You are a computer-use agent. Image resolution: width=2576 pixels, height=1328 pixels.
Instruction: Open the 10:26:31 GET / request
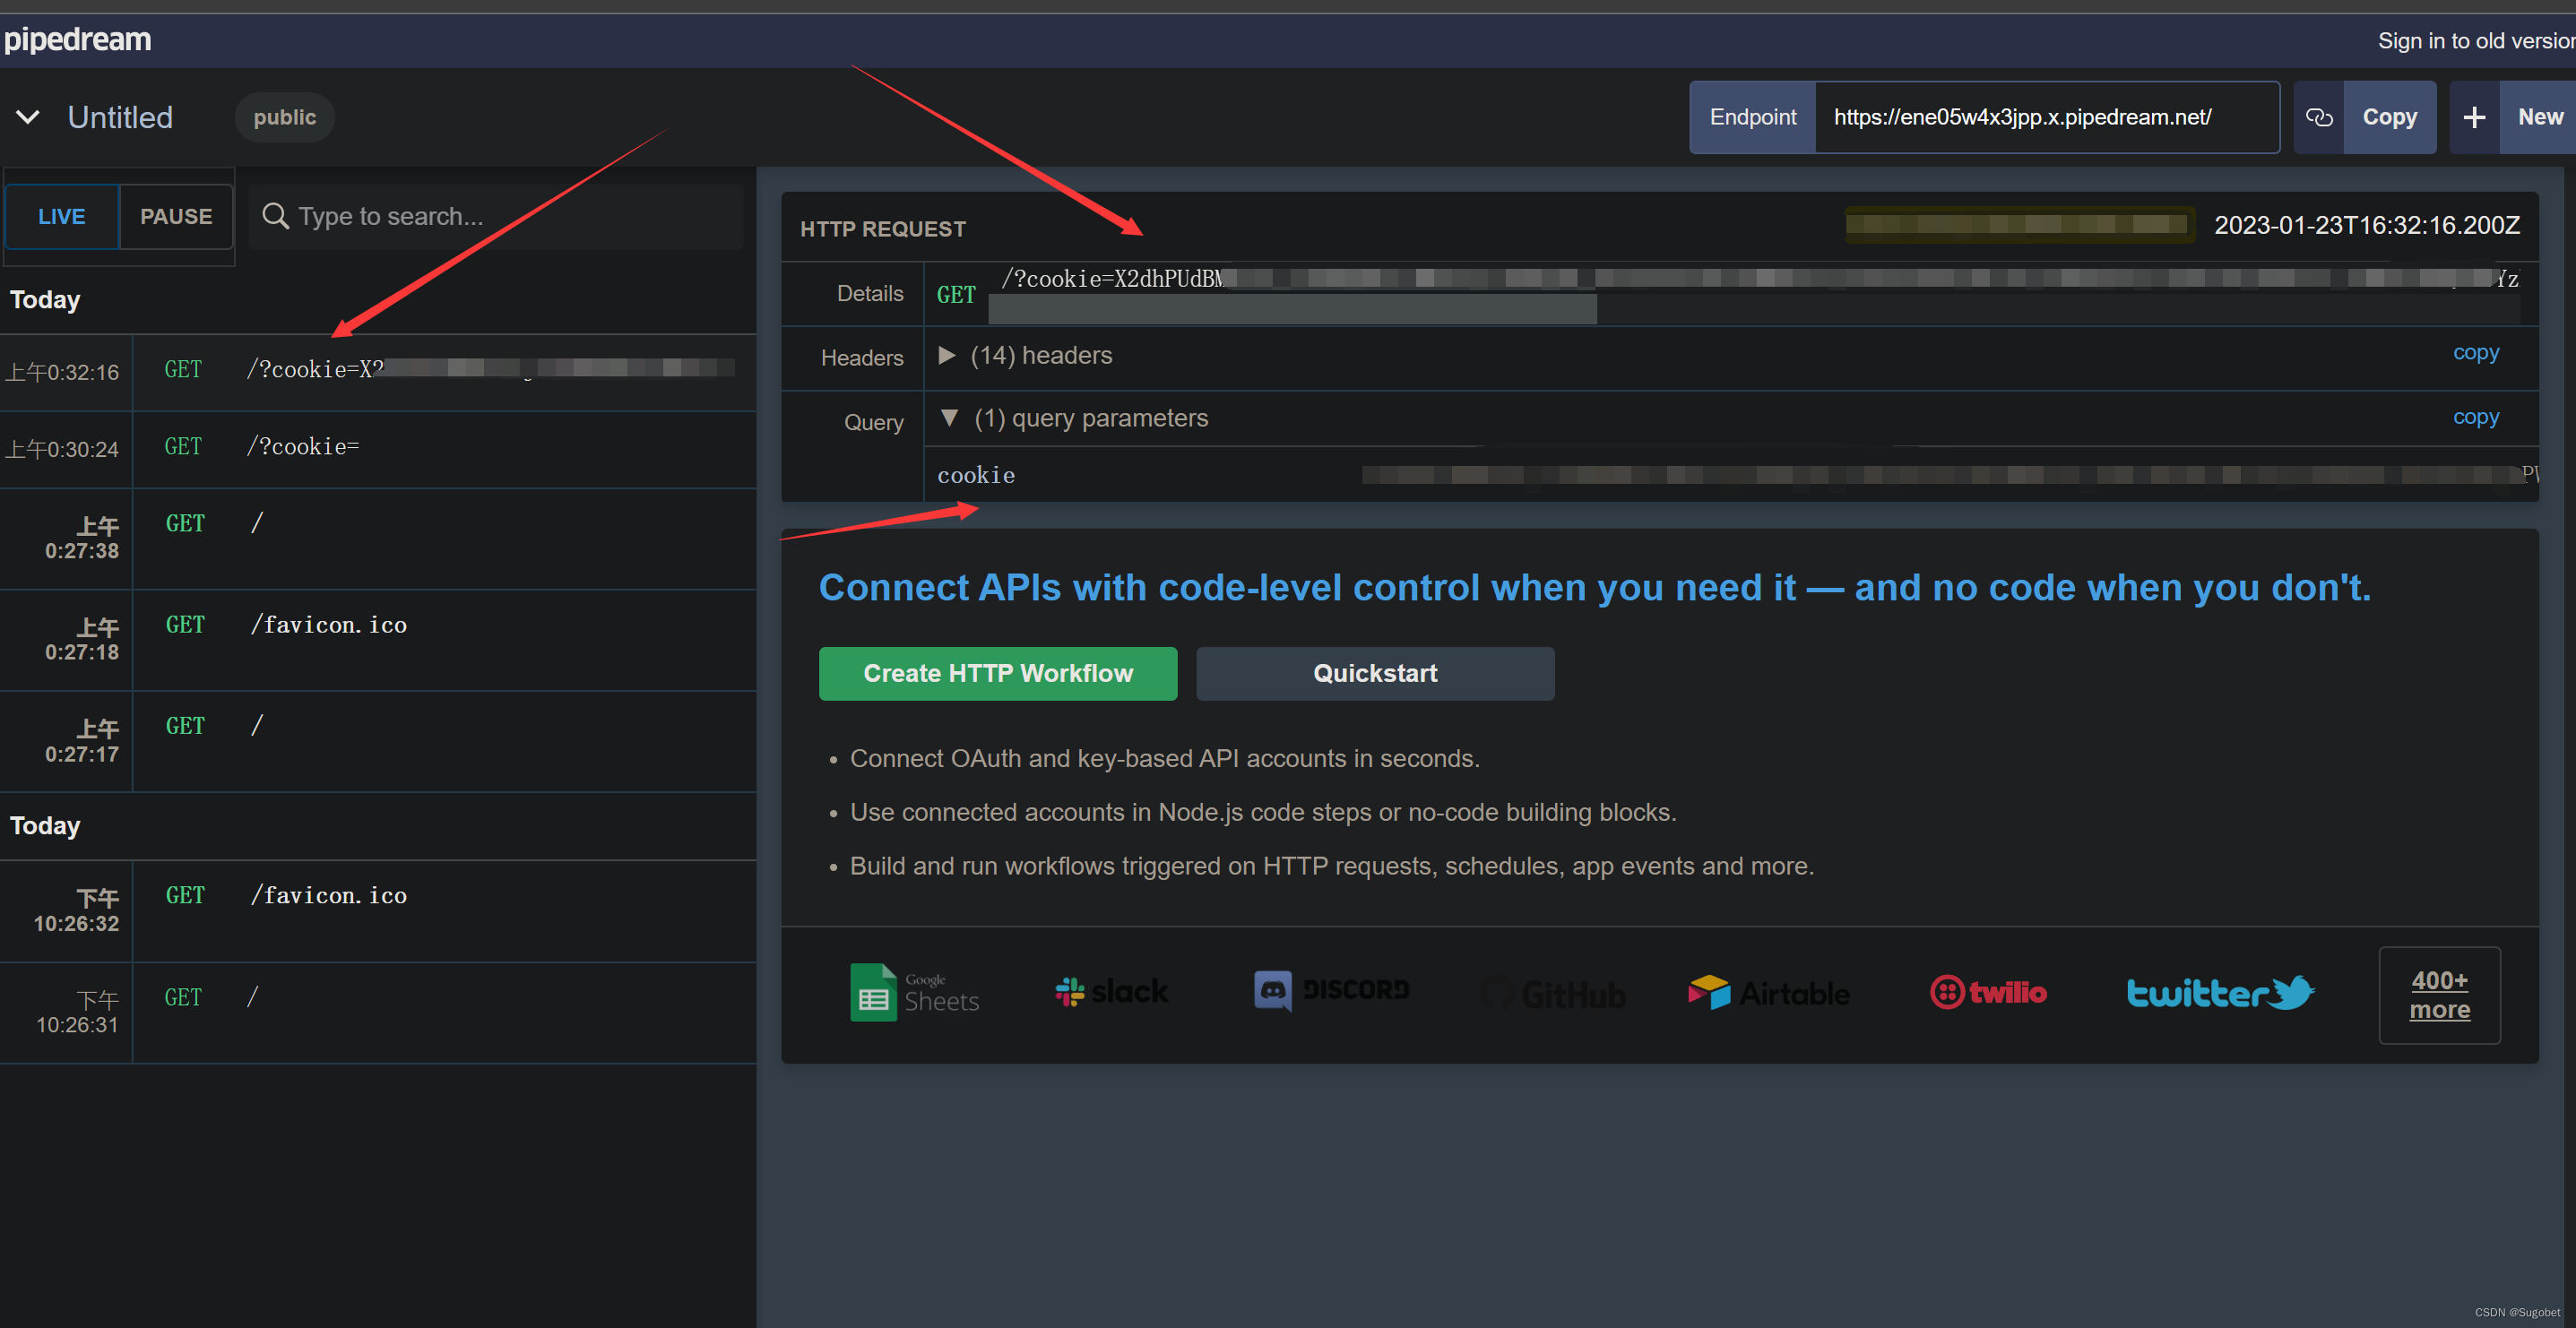pos(378,1012)
